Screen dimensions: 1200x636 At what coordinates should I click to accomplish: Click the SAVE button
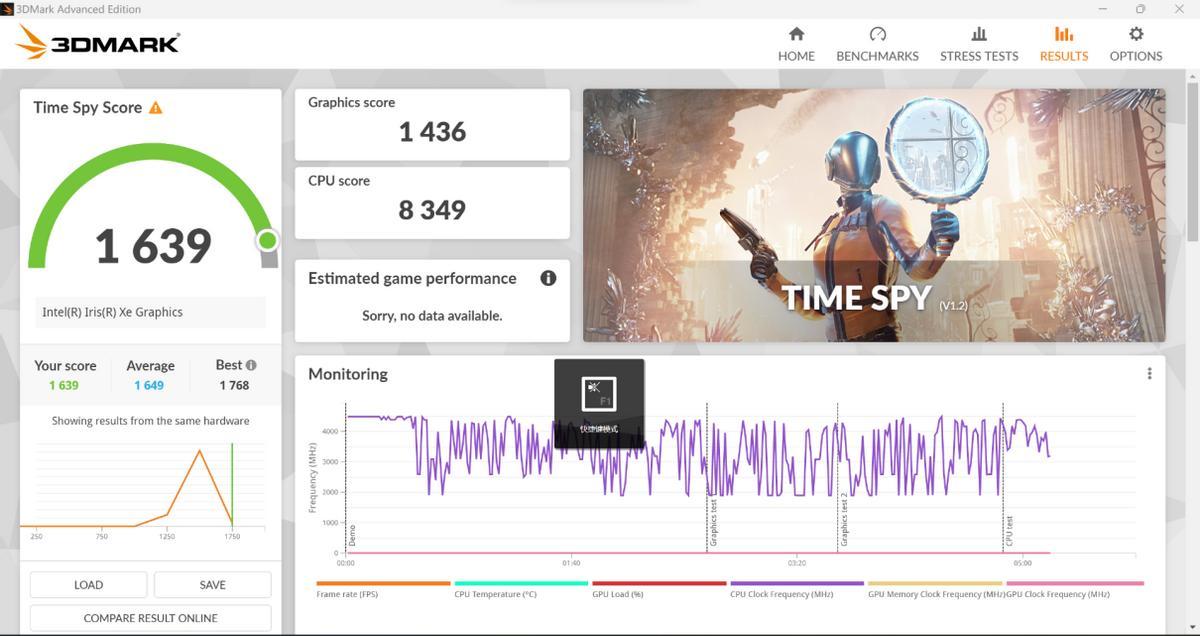pyautogui.click(x=212, y=584)
